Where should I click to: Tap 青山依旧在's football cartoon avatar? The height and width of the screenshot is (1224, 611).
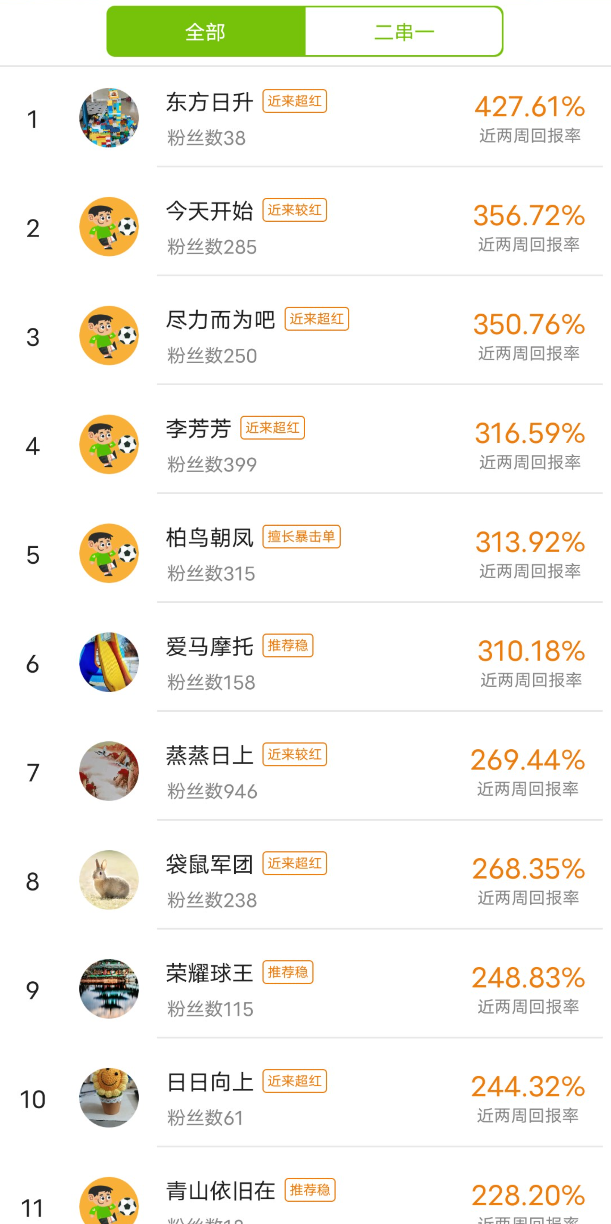pyautogui.click(x=109, y=1203)
